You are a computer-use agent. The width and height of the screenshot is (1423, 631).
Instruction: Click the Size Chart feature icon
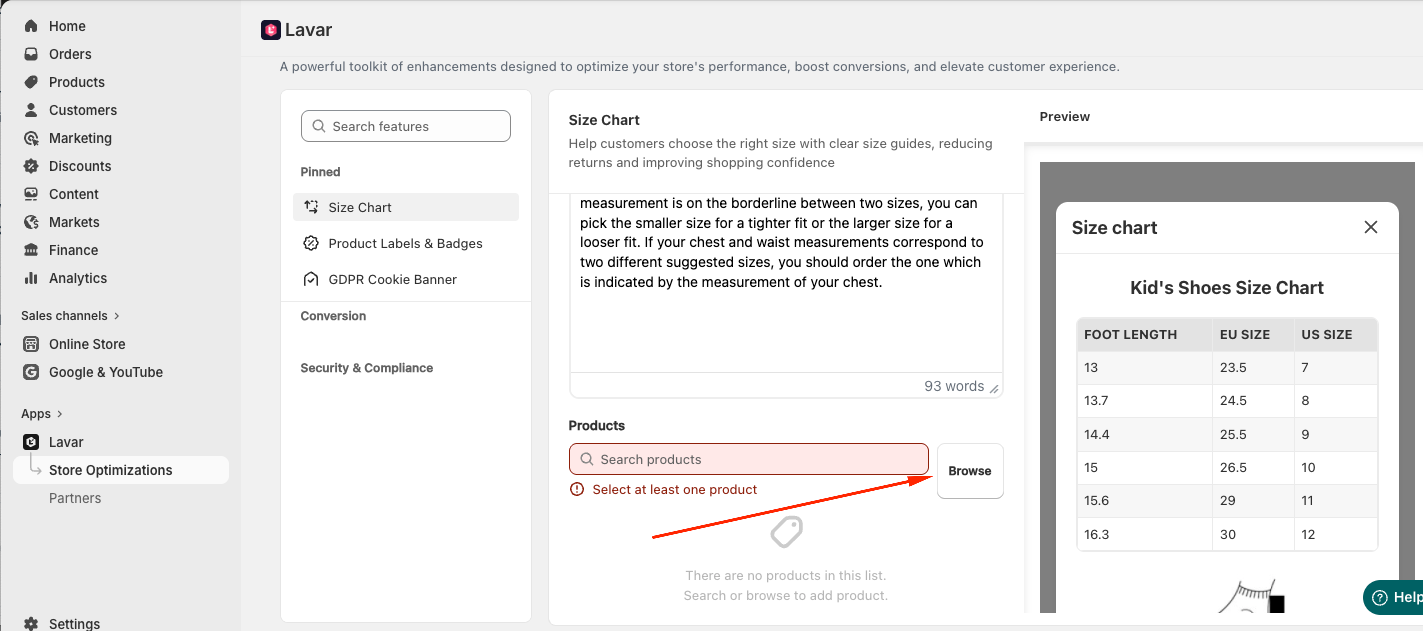[x=311, y=207]
